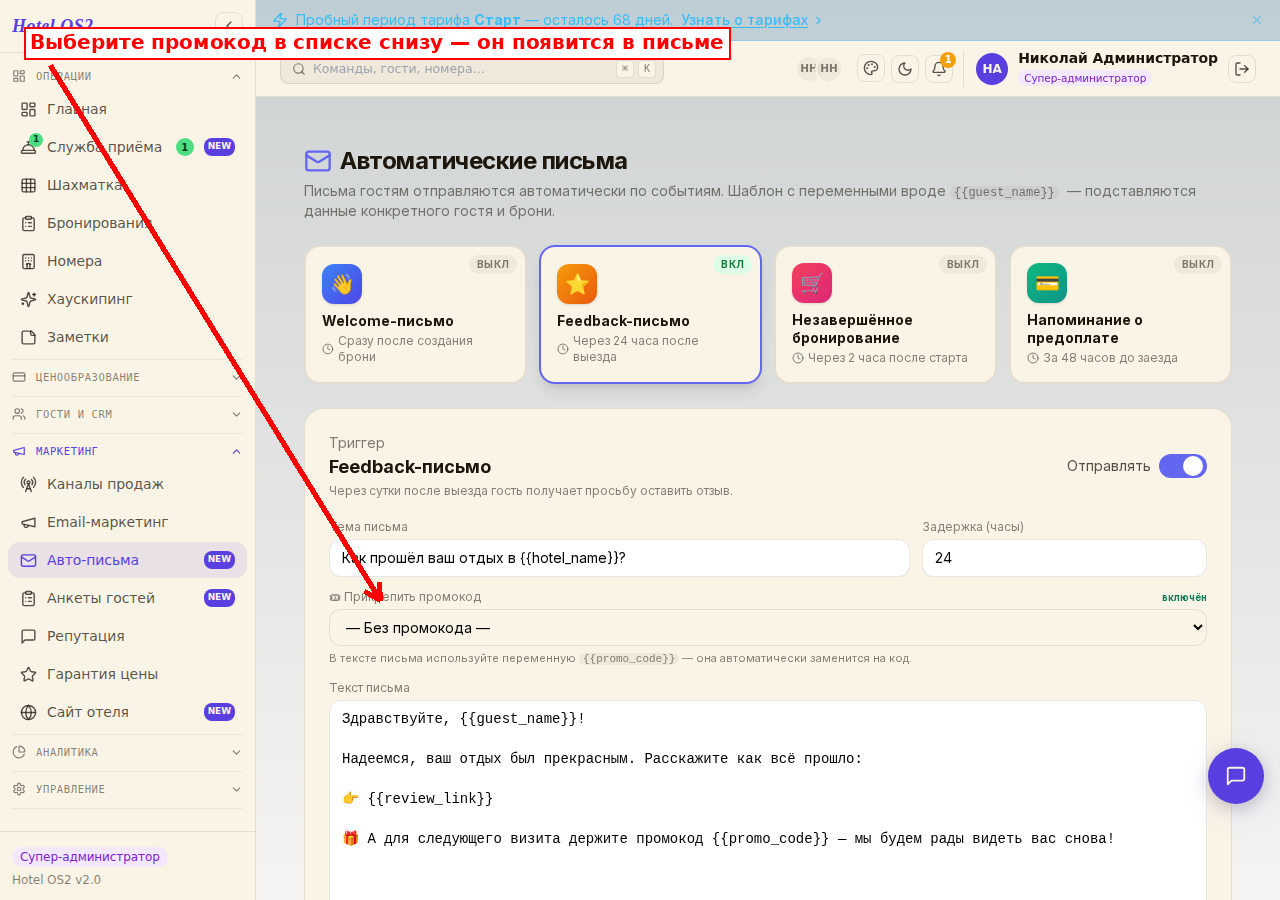The image size is (1280, 900).
Task: Follow the Узнать о тарифах link
Action: coord(745,20)
